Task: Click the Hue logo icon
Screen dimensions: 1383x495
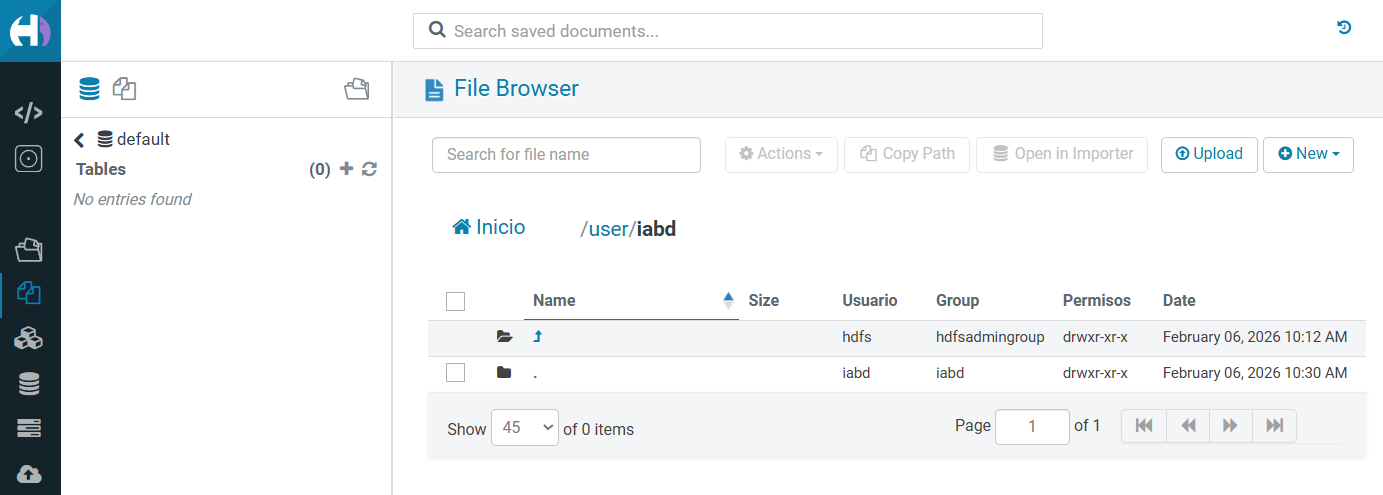Action: 30,31
